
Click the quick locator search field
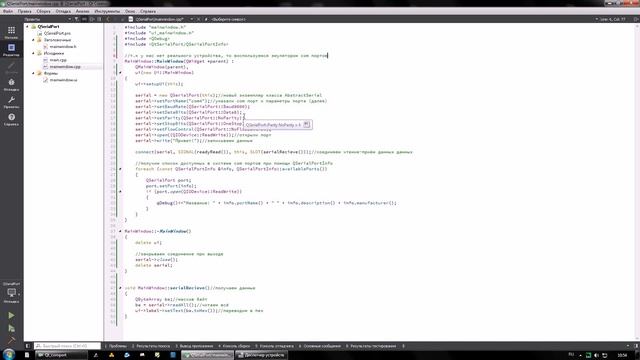(67, 346)
